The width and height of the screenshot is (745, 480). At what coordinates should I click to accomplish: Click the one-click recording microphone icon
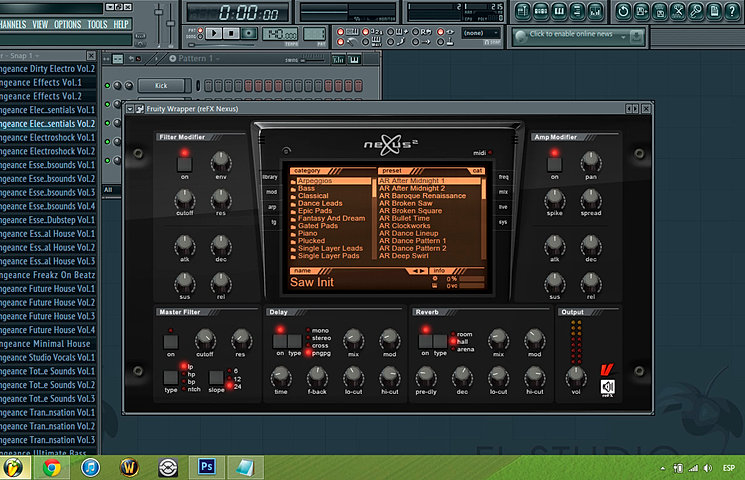(696, 11)
